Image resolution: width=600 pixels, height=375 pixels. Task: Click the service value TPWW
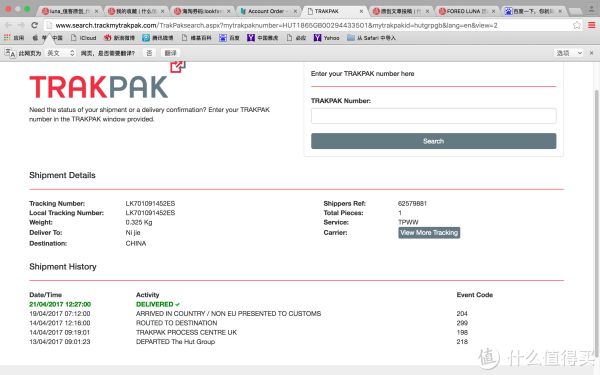tap(408, 222)
